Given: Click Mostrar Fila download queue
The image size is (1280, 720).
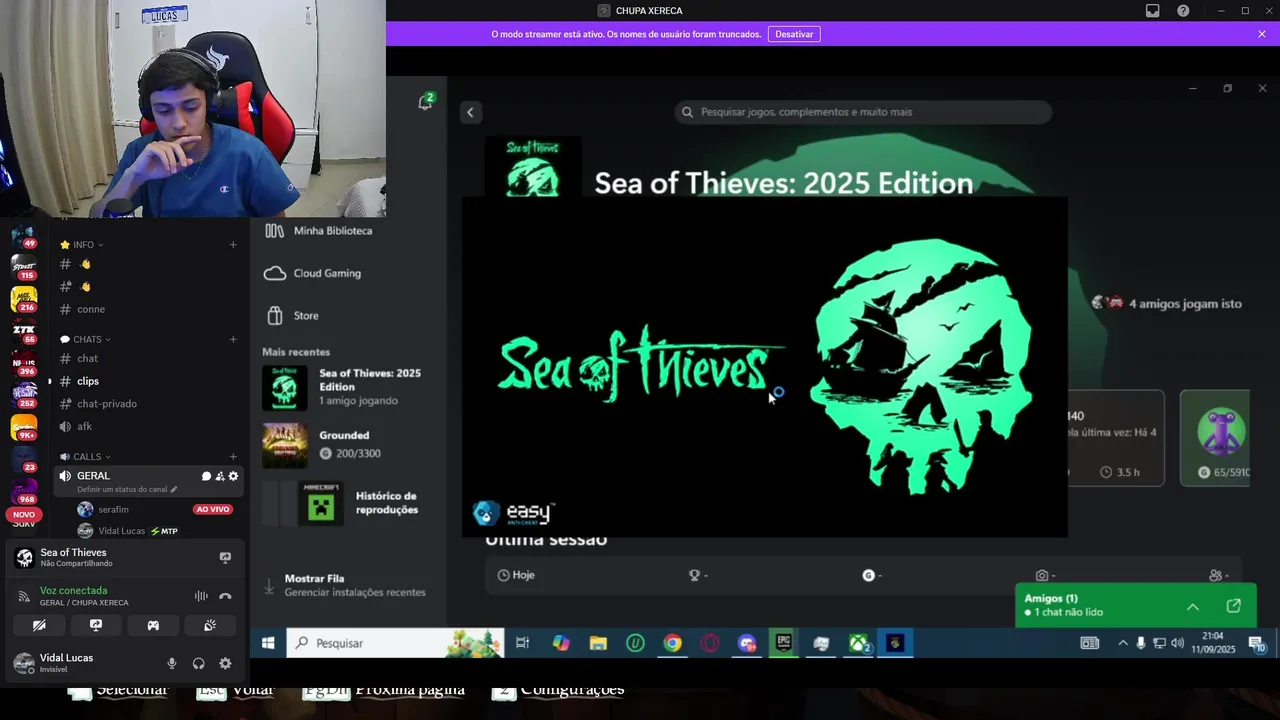Looking at the screenshot, I should click(x=344, y=585).
